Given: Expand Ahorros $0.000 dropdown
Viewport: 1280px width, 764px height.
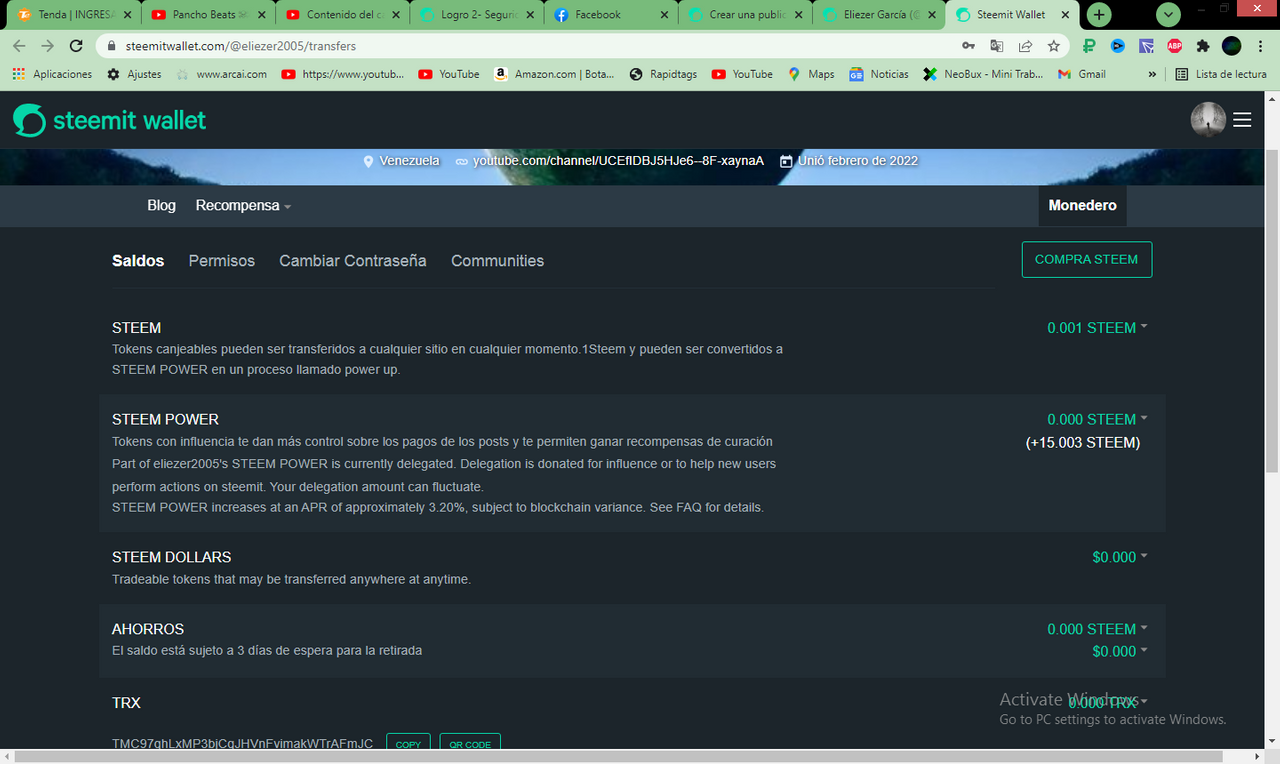Looking at the screenshot, I should (x=1120, y=651).
